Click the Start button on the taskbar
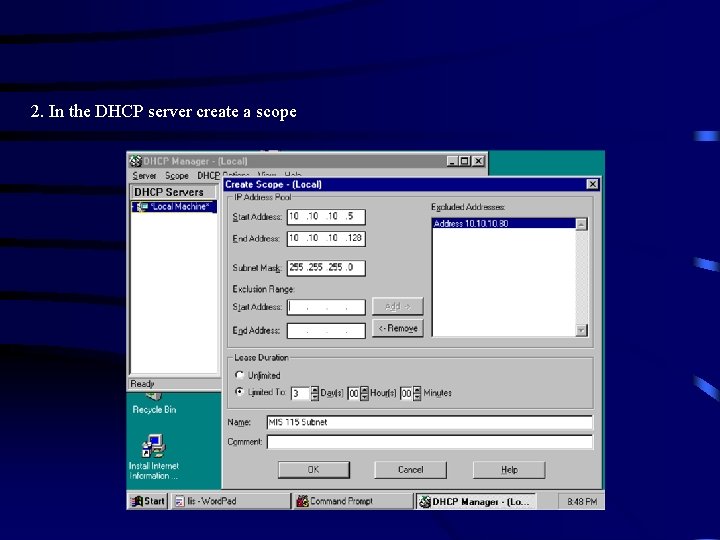Viewport: 720px width, 540px height. point(148,501)
